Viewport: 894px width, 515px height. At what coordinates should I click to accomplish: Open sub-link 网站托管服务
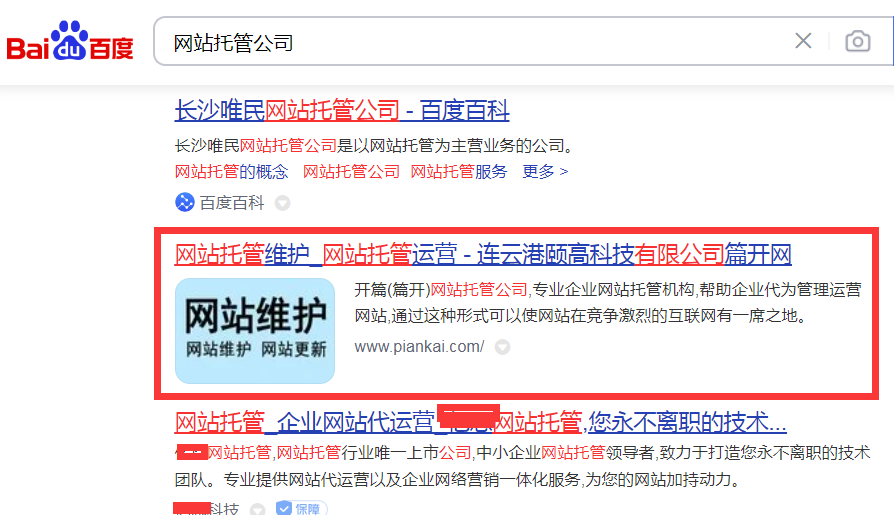(459, 171)
